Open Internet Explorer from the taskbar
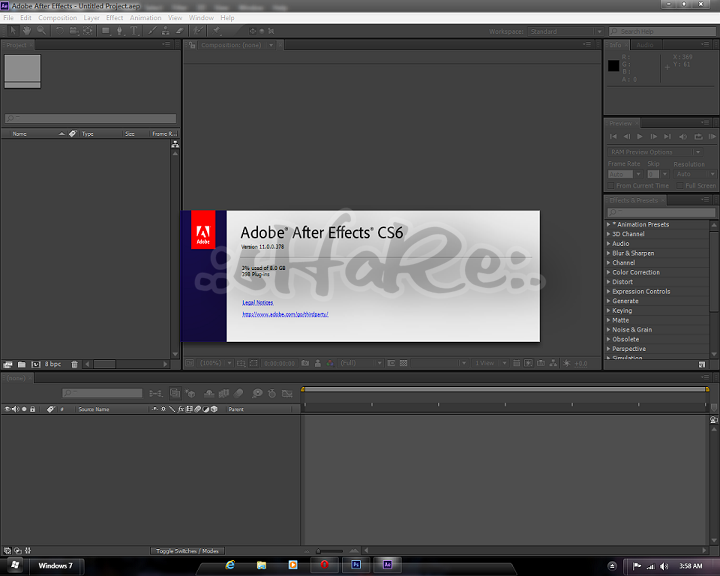The height and width of the screenshot is (576, 720). tap(230, 565)
